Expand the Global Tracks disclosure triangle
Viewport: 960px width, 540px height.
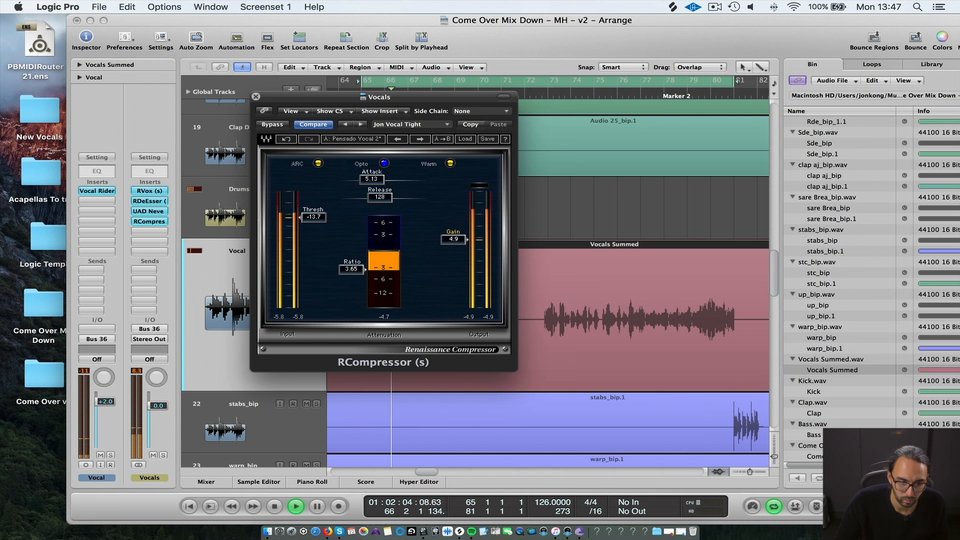pos(188,91)
